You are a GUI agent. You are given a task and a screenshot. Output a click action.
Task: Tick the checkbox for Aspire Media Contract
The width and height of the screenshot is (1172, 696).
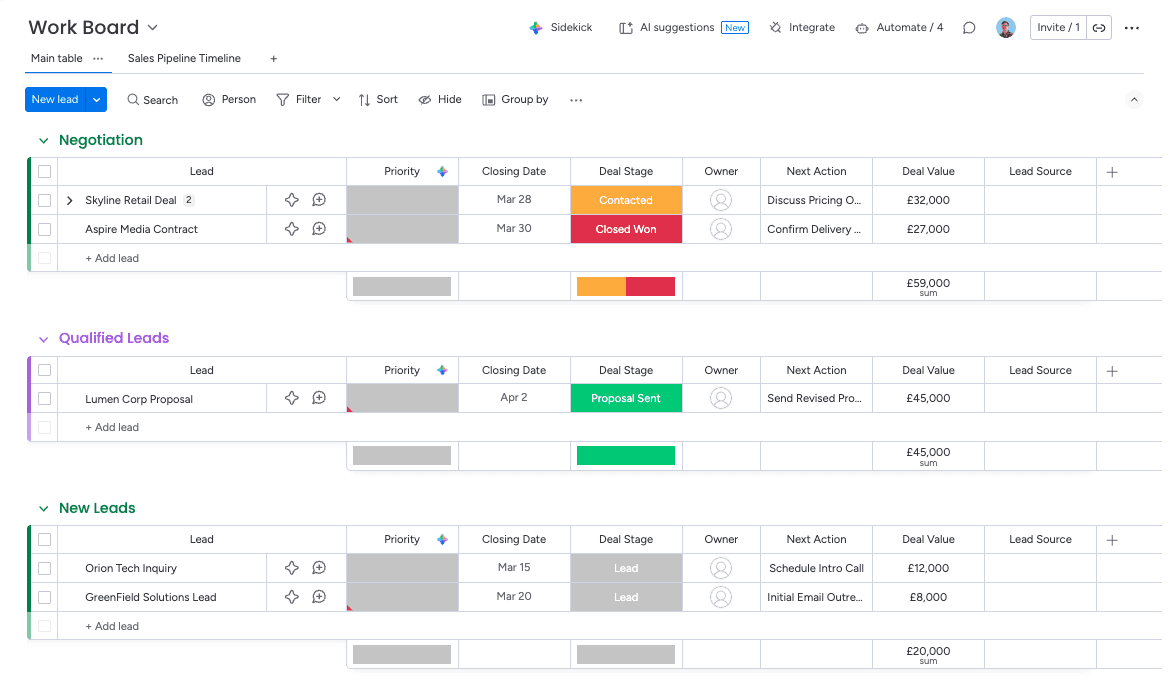pyautogui.click(x=45, y=230)
